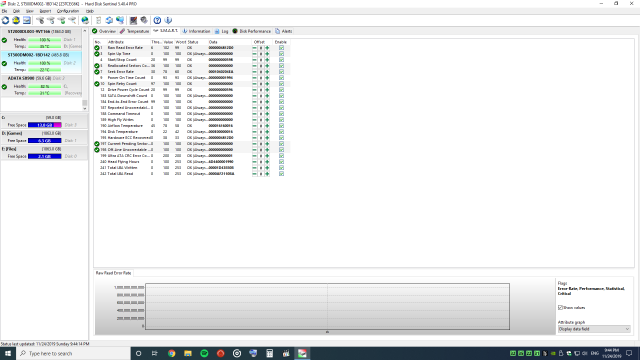Click minus offset for Disk Temperature row
The height and width of the screenshot is (360, 640).
pos(254,132)
